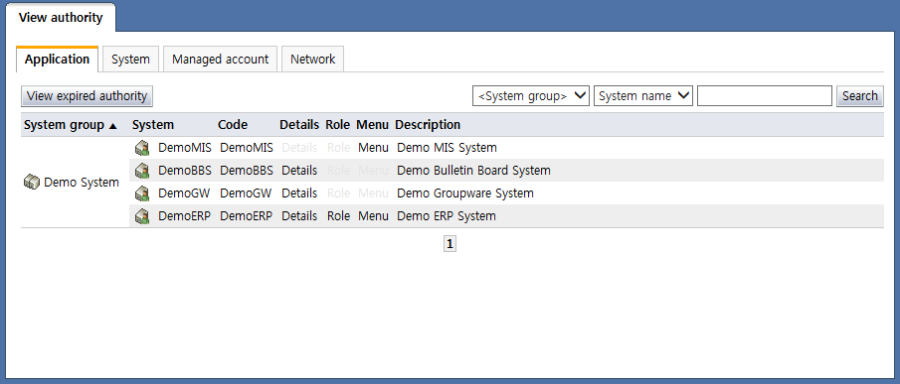The width and height of the screenshot is (900, 384).
Task: Click disabled Menu link for DemoBBS
Action: pos(373,170)
